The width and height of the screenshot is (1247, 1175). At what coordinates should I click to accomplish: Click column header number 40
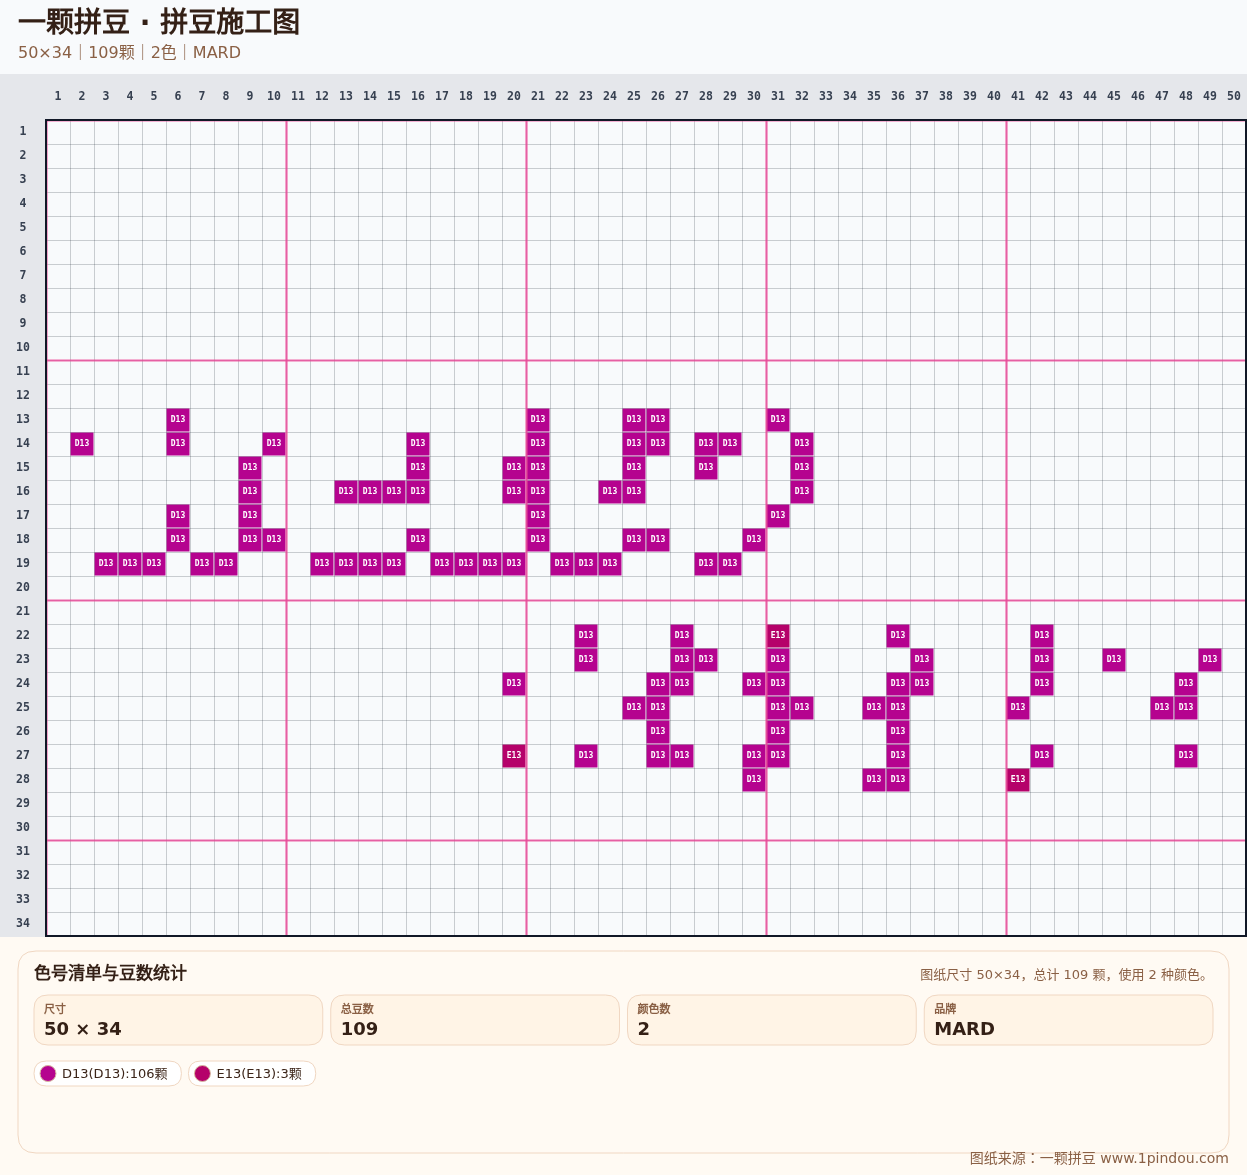(994, 96)
